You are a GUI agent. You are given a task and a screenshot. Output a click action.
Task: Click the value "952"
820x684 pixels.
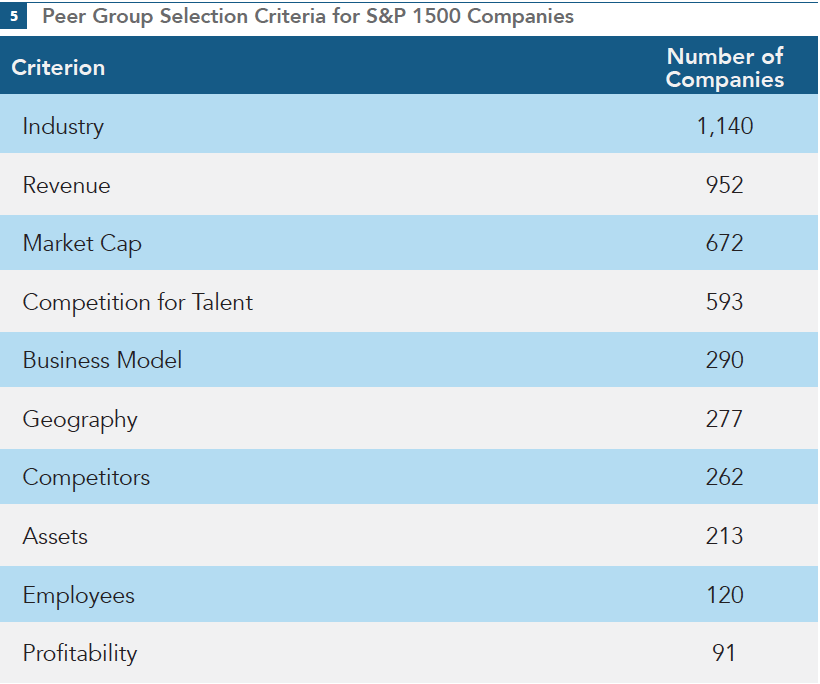click(724, 185)
